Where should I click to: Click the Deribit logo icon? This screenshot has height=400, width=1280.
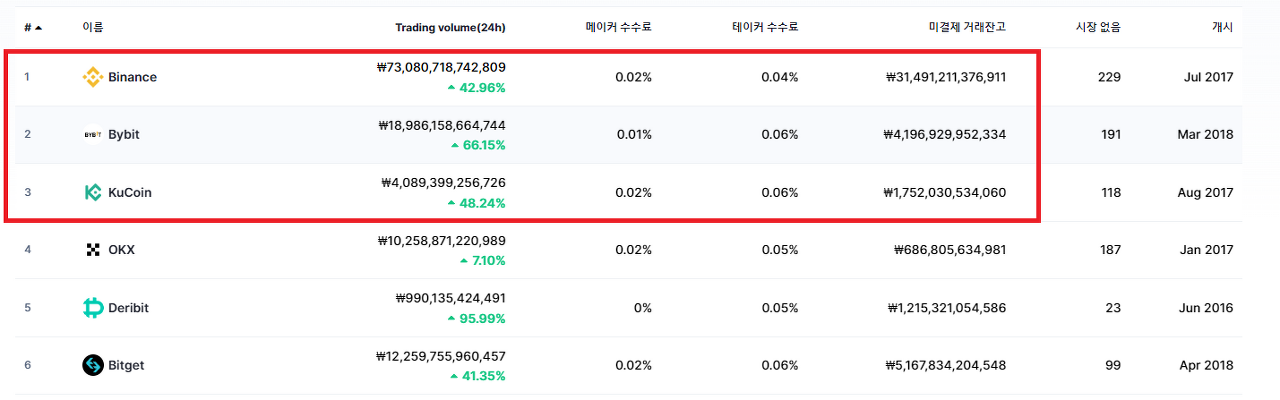93,308
